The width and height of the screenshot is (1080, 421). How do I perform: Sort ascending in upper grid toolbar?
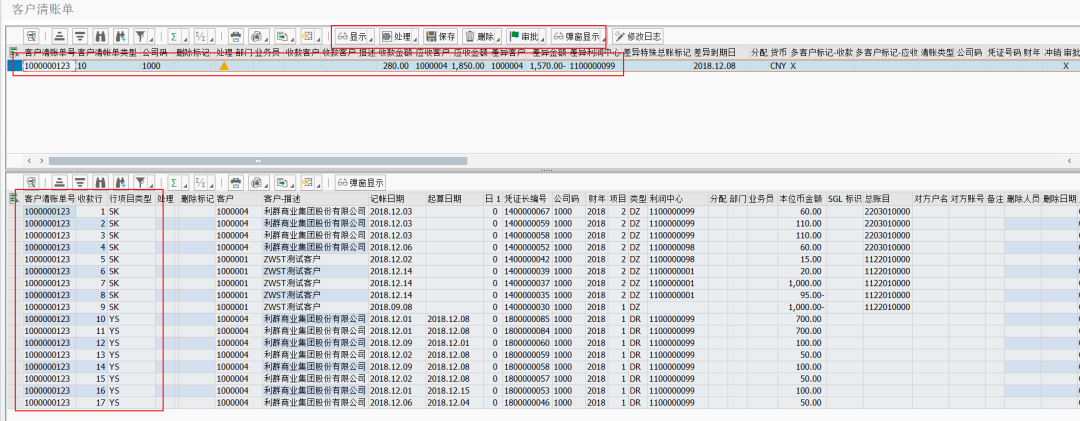(61, 37)
